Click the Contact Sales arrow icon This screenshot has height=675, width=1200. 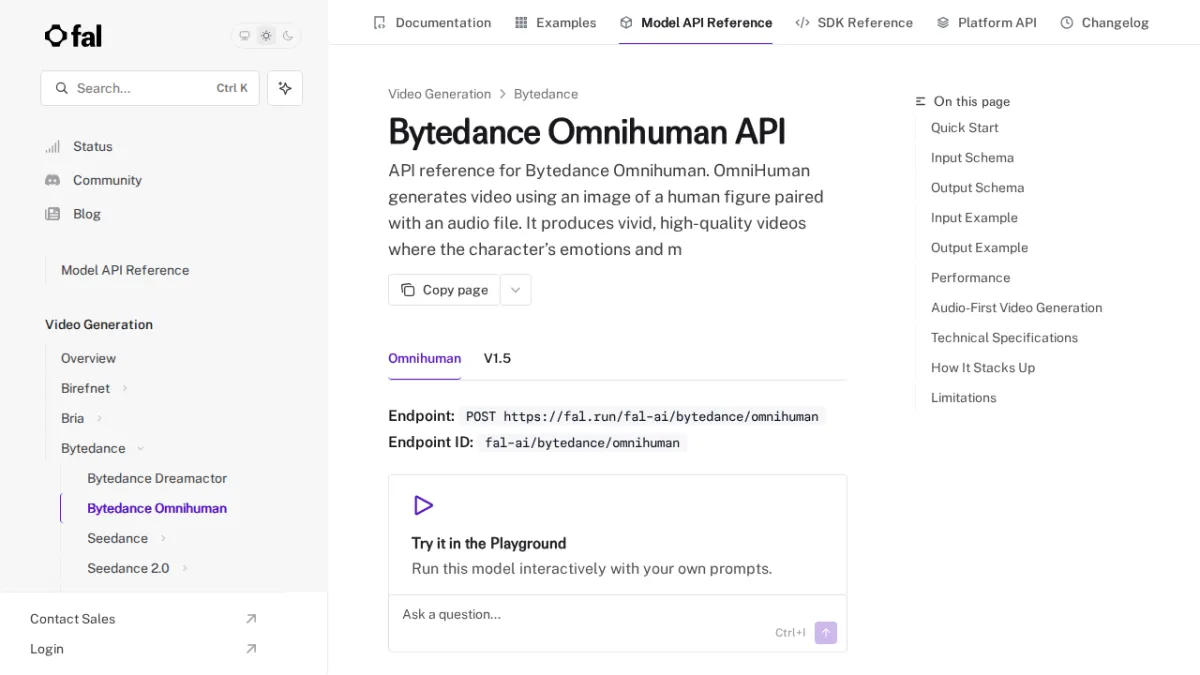[x=251, y=619]
